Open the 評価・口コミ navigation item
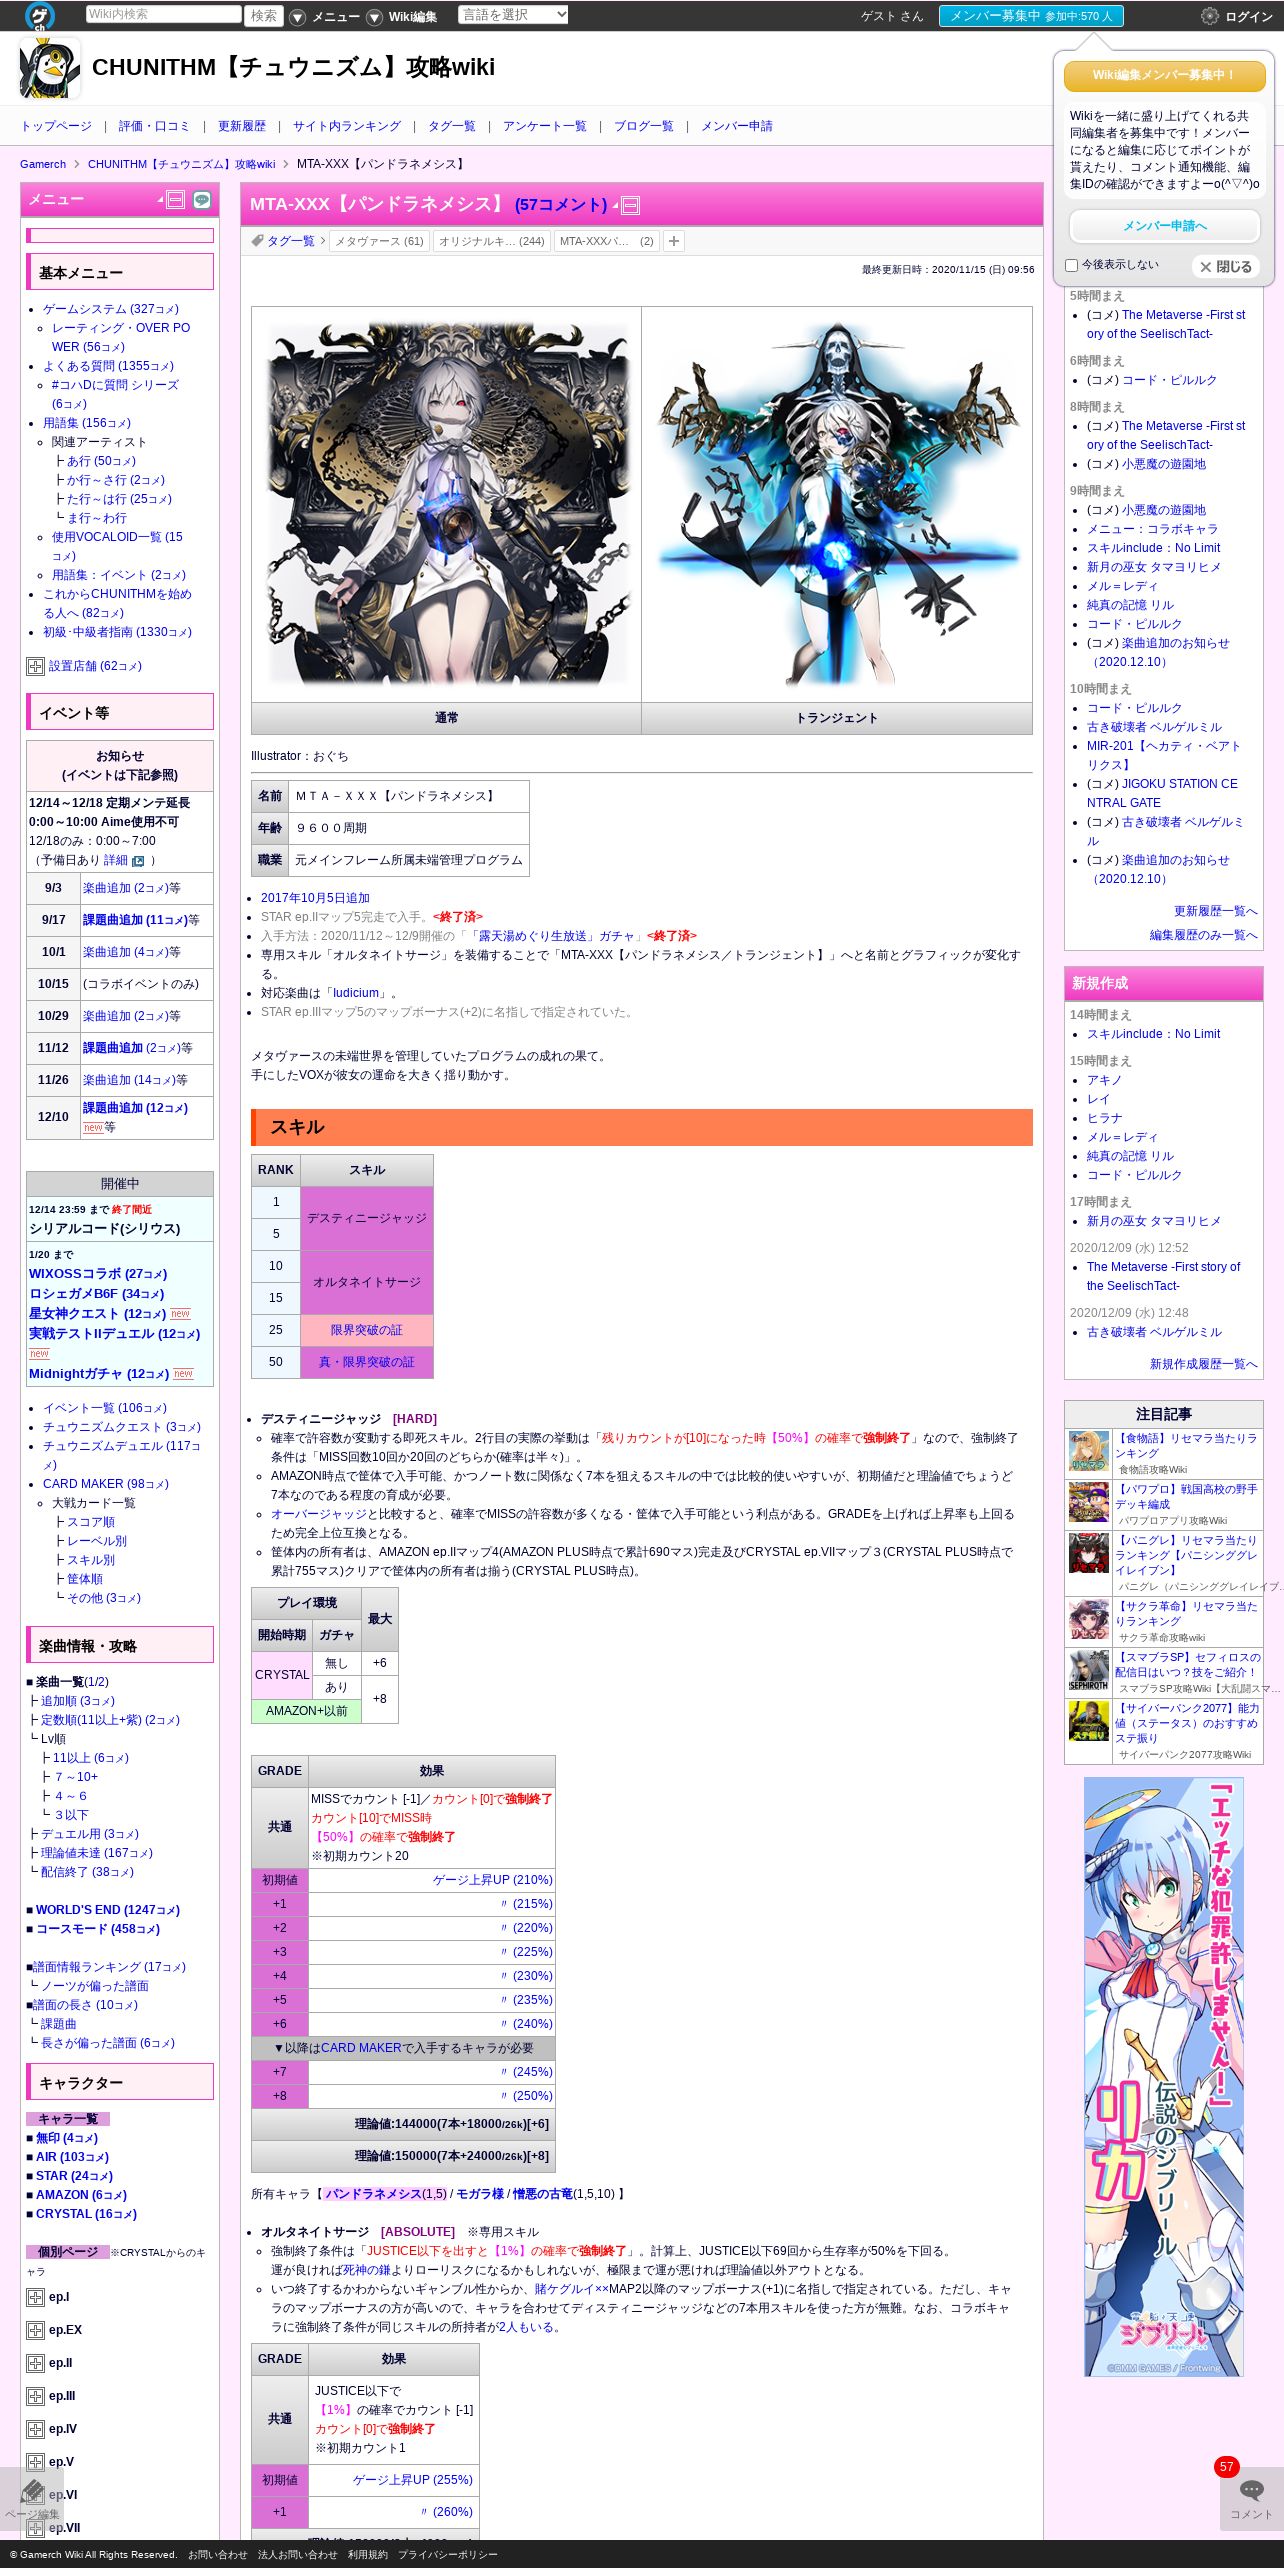Image resolution: width=1284 pixels, height=2568 pixels. [x=154, y=126]
